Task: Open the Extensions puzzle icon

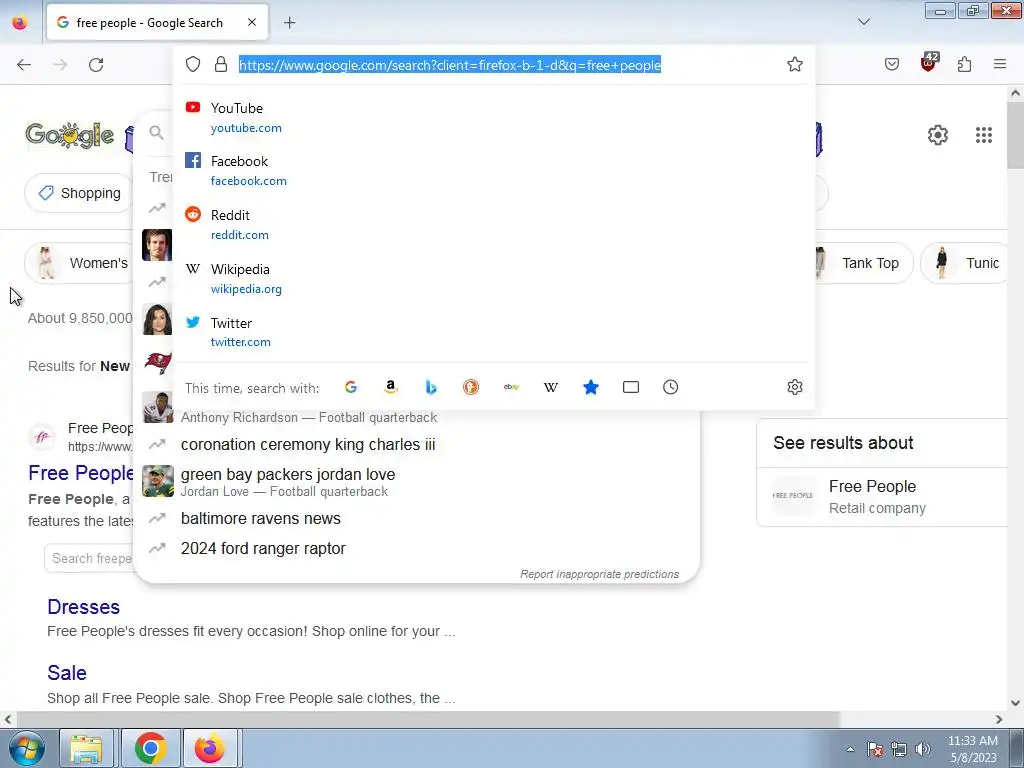Action: (964, 64)
